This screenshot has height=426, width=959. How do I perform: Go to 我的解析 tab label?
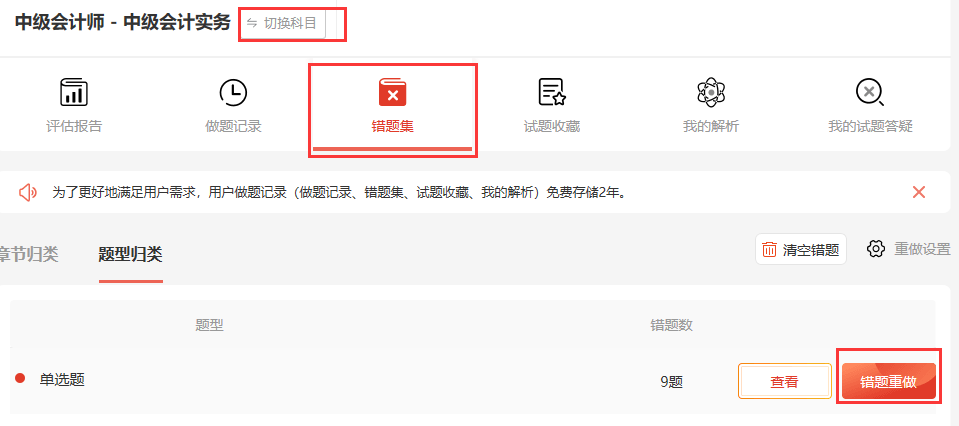711,127
